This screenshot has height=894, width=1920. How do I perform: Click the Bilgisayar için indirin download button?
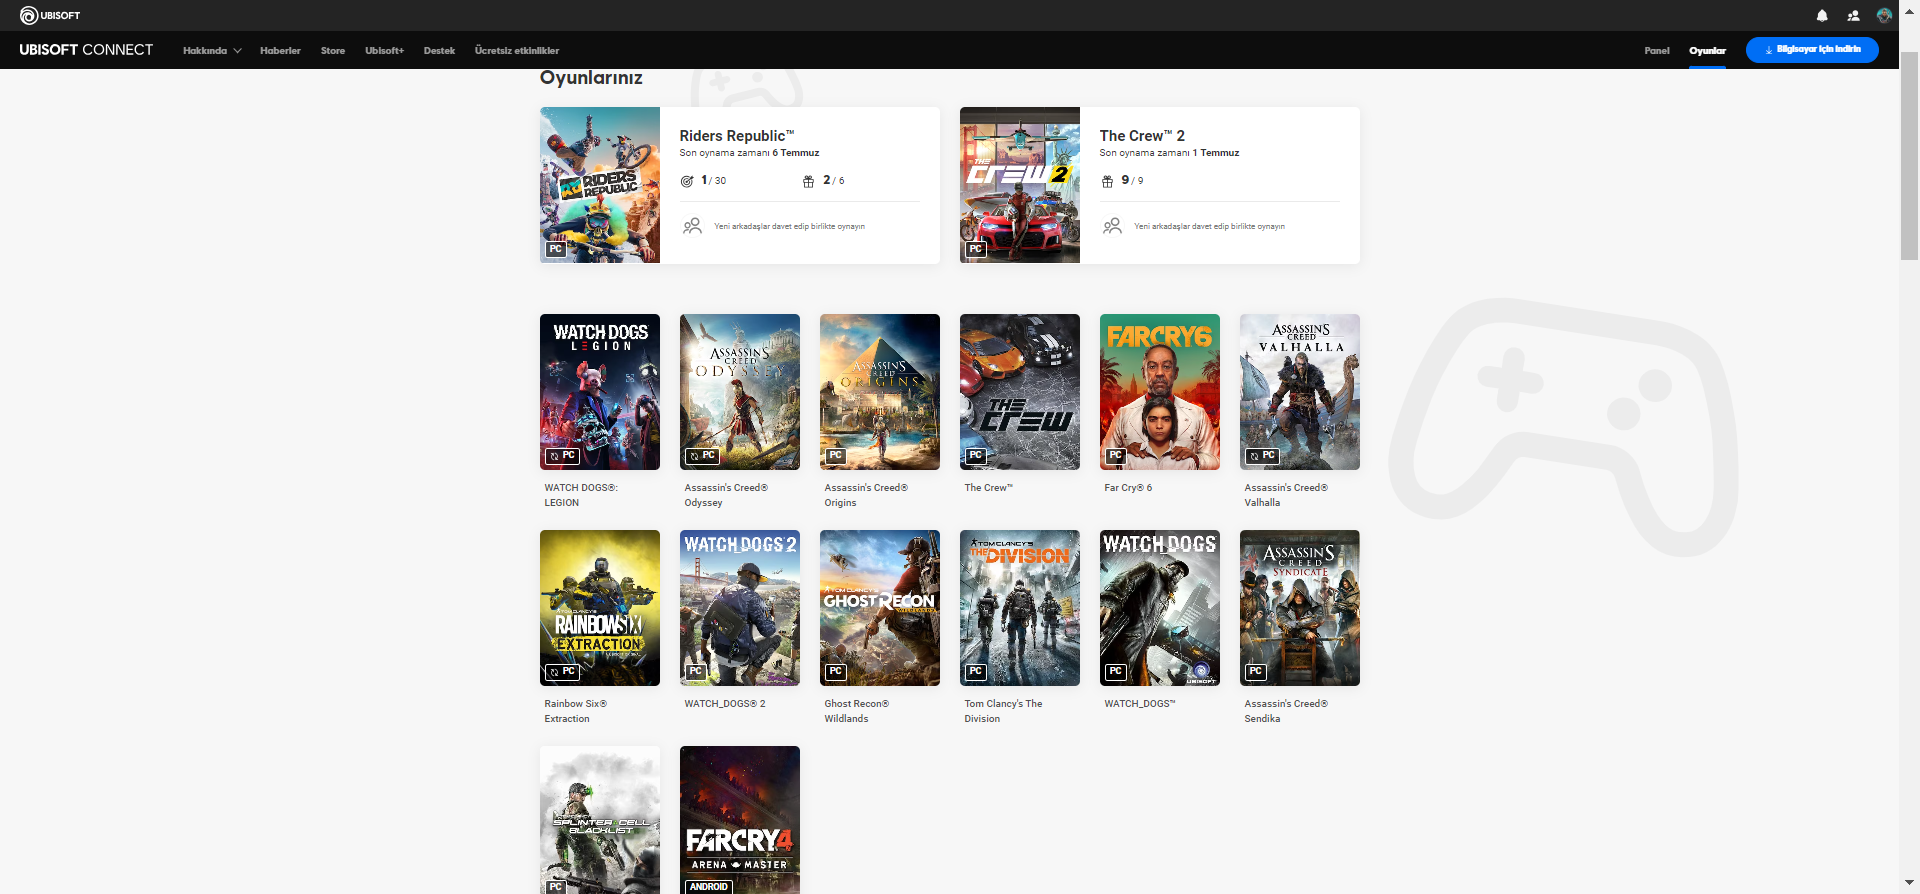1812,50
